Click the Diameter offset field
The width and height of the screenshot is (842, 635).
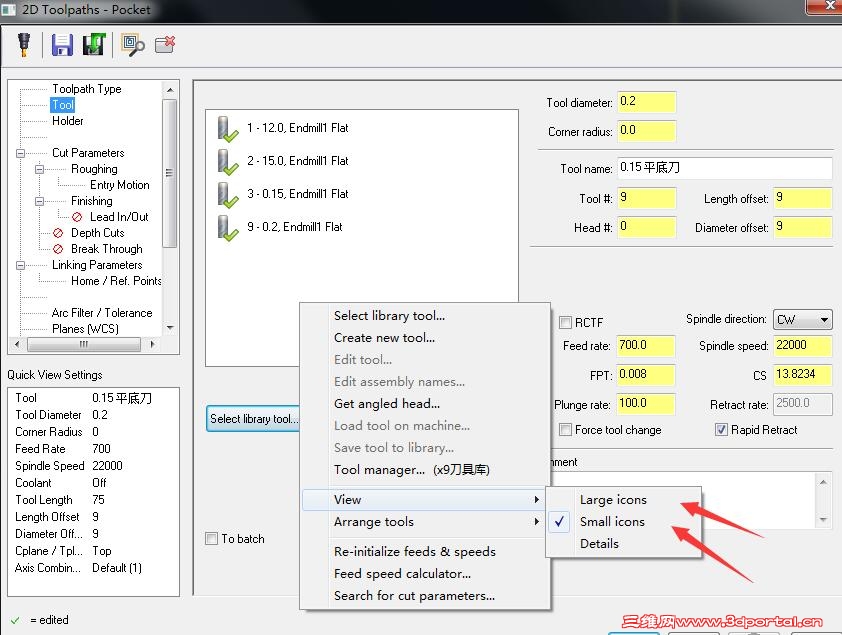pyautogui.click(x=803, y=227)
